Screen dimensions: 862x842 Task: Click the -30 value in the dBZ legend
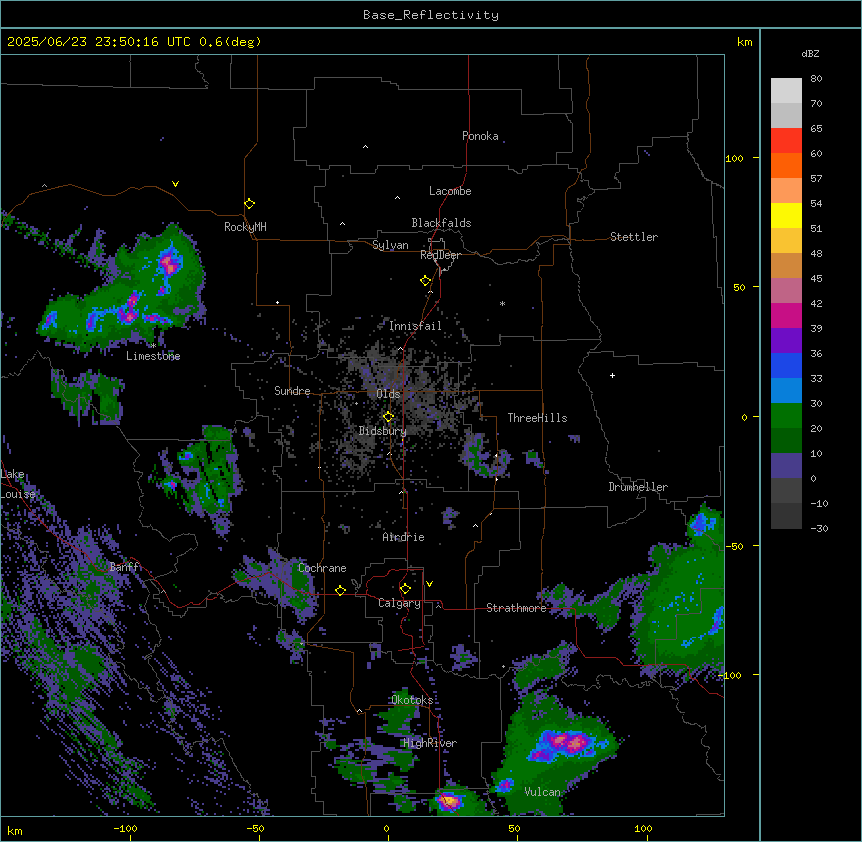(x=819, y=528)
